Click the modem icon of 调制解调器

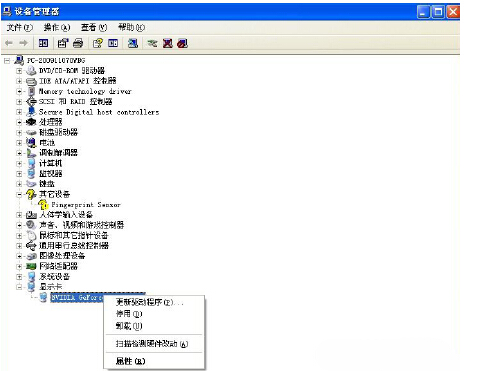31,153
